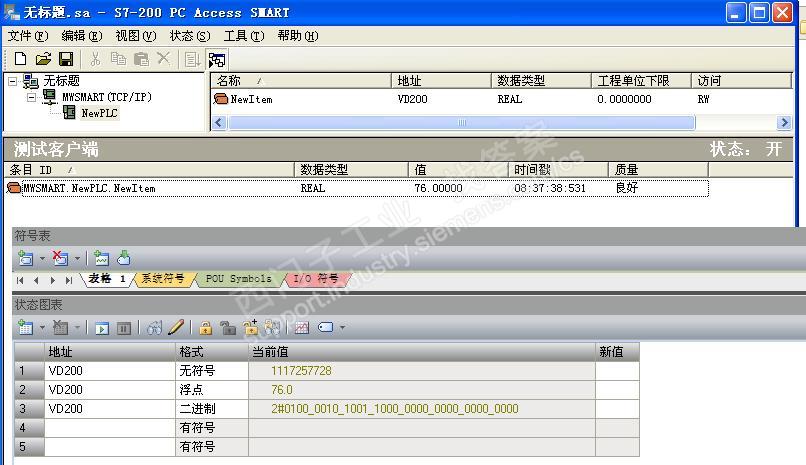This screenshot has width=806, height=465.
Task: Go to next symbol table tab arrow
Action: 52,280
